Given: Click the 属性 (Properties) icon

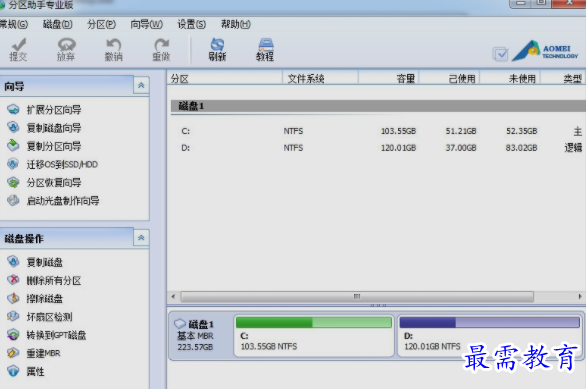Looking at the screenshot, I should [x=13, y=371].
